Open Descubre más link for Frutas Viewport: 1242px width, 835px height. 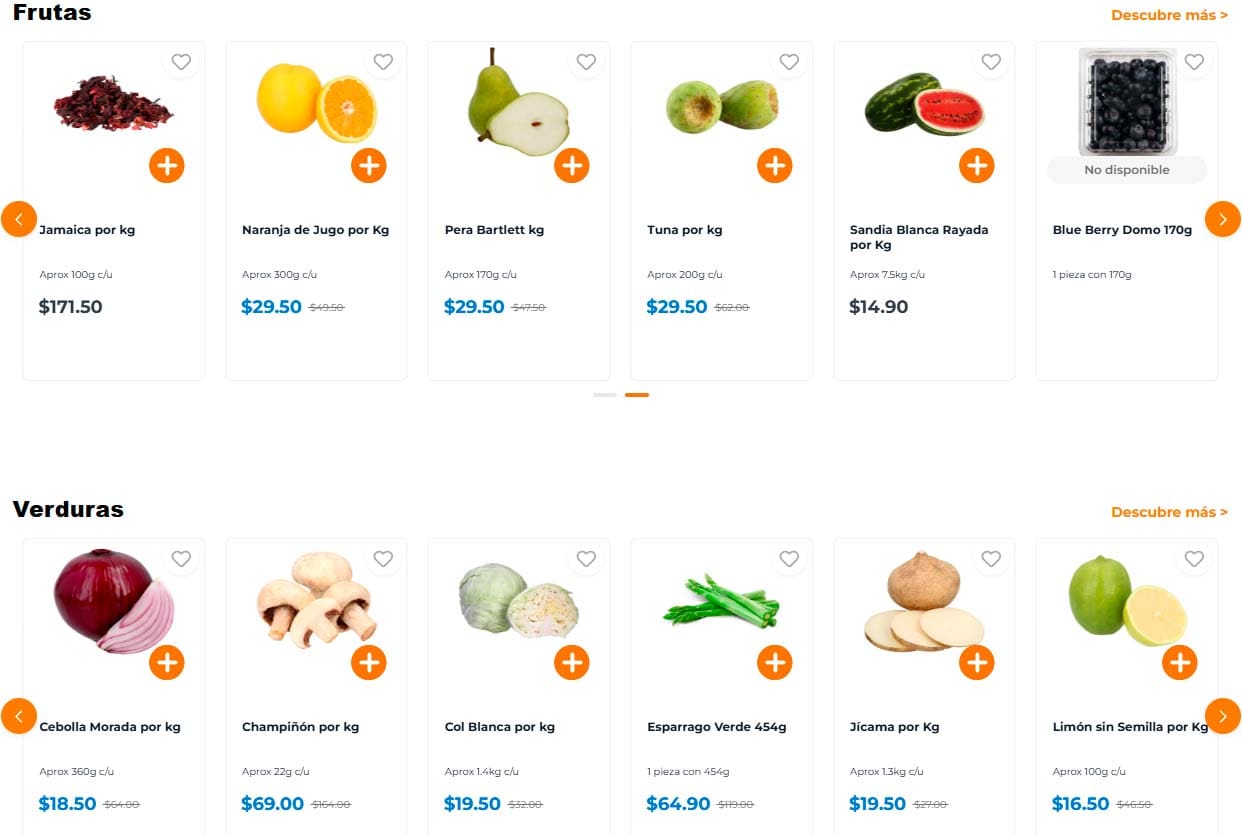(1169, 15)
